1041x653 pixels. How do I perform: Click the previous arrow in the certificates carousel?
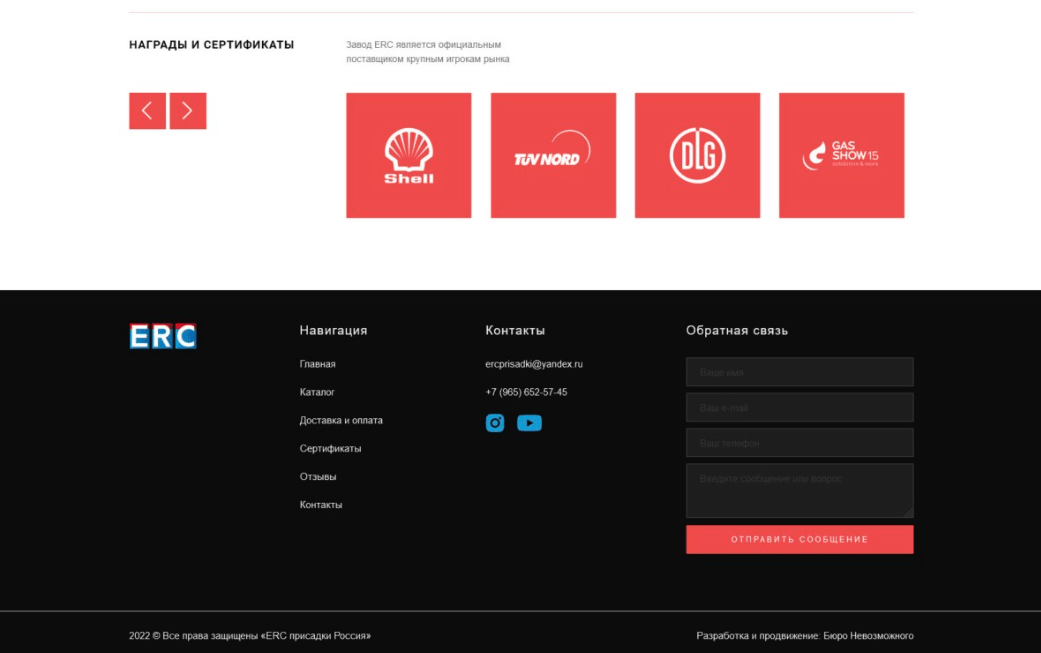(147, 111)
